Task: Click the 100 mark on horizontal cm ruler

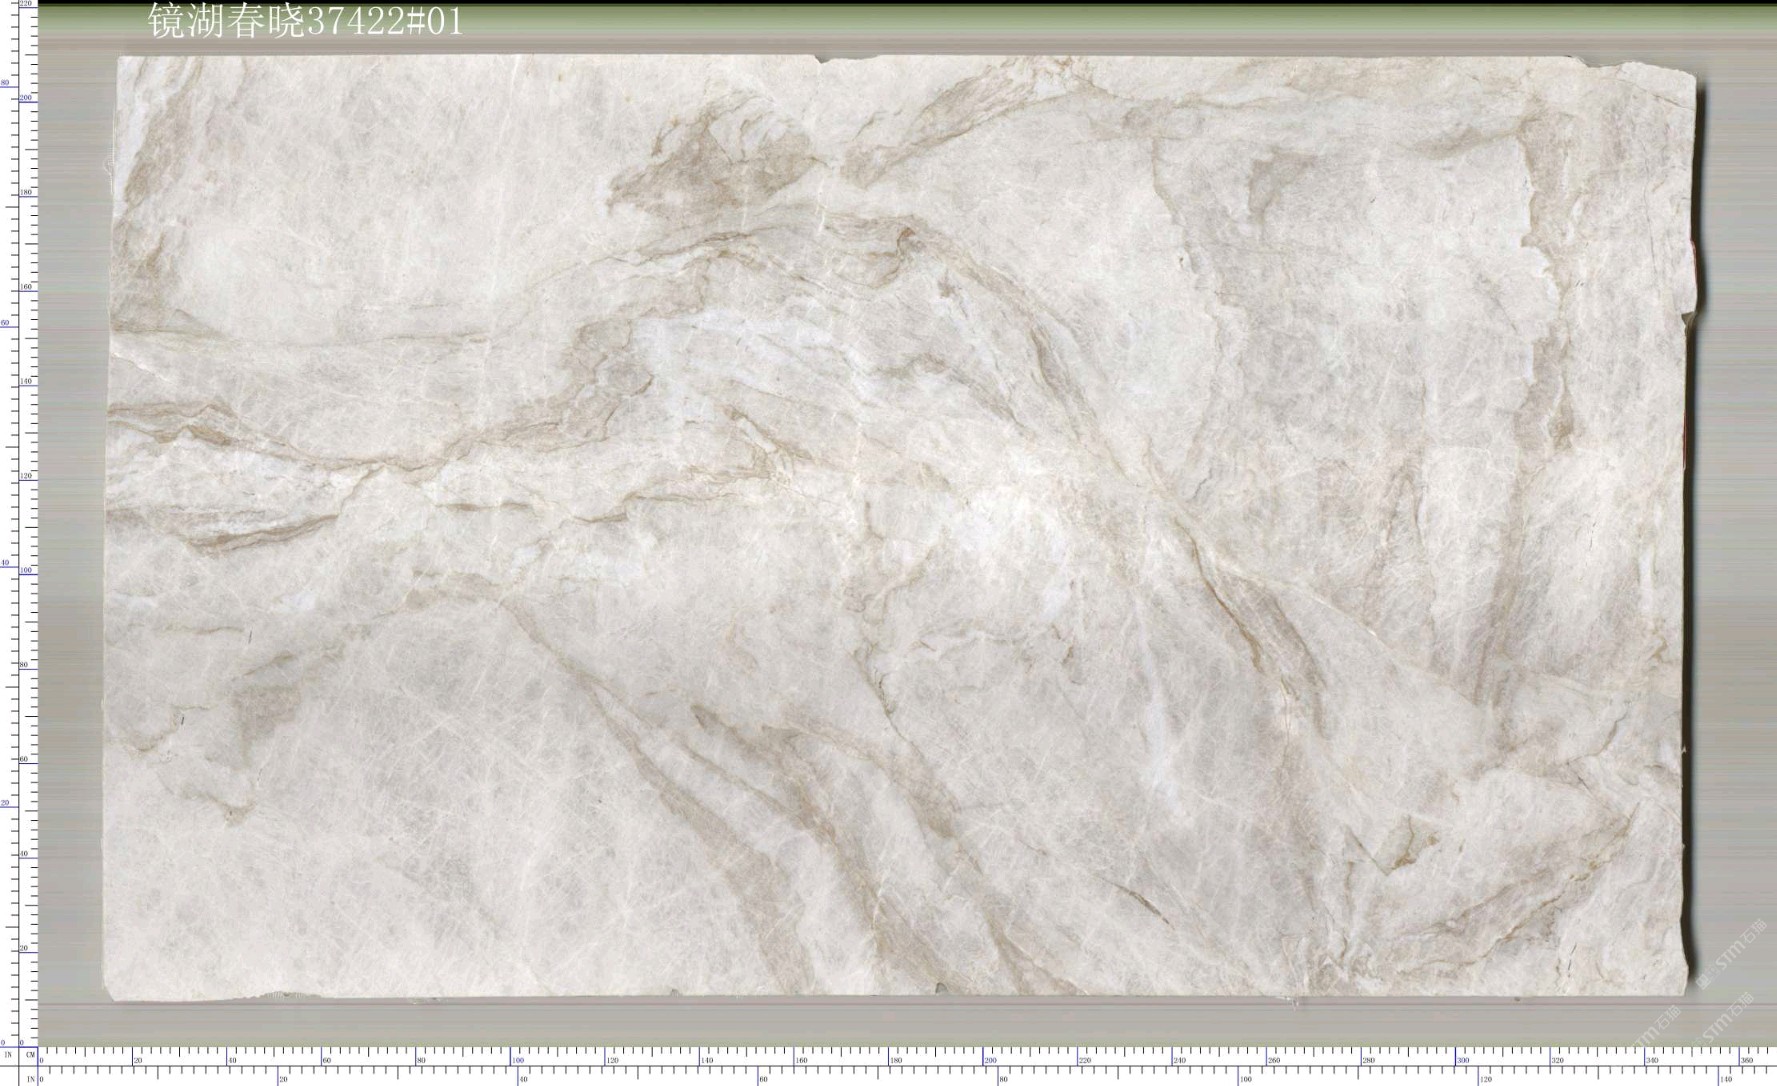Action: click(x=518, y=1060)
